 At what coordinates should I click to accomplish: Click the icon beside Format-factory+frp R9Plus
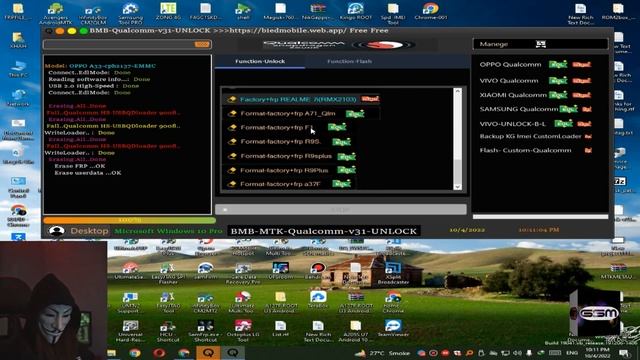pyautogui.click(x=232, y=170)
